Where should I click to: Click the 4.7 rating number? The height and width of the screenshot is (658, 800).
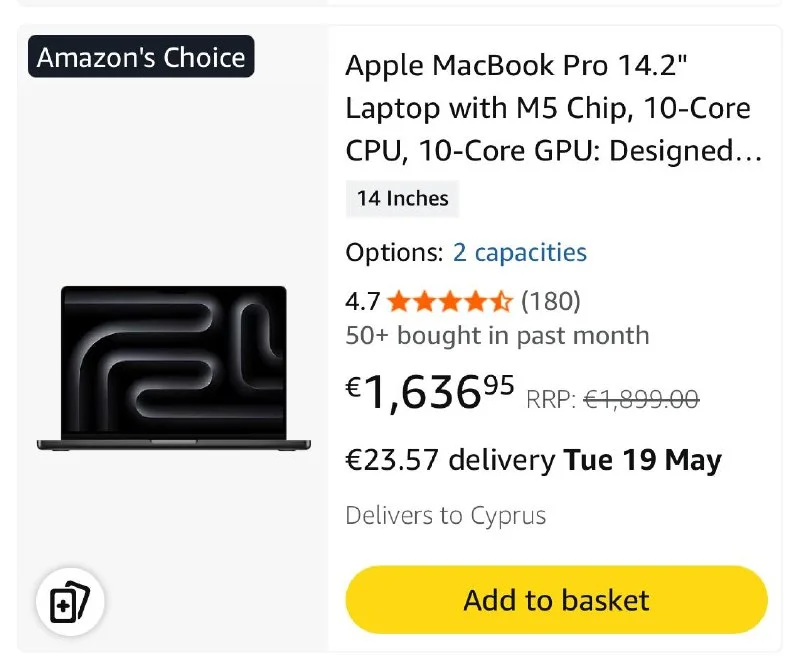click(363, 301)
